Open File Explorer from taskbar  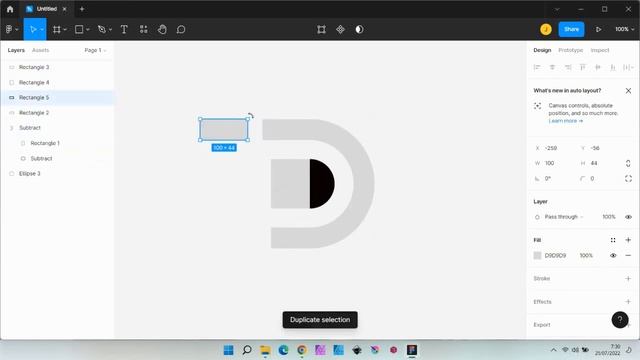click(x=265, y=350)
